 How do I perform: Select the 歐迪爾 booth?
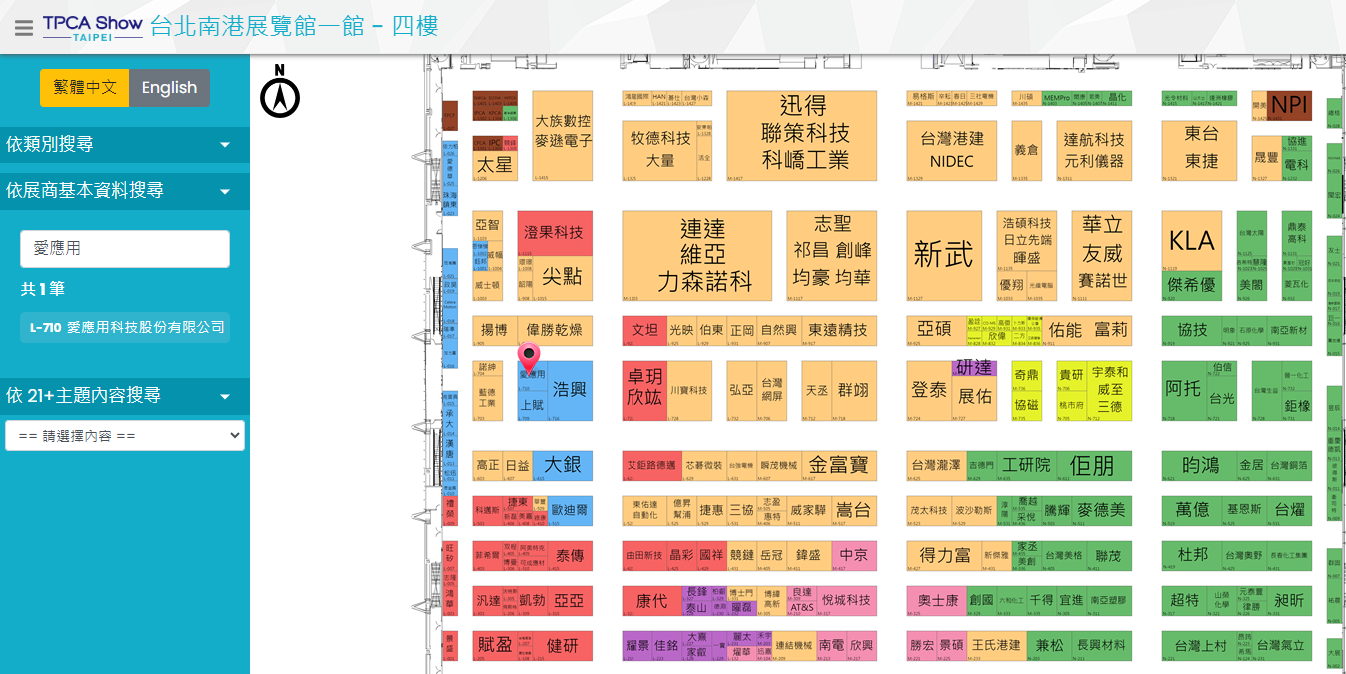(570, 510)
